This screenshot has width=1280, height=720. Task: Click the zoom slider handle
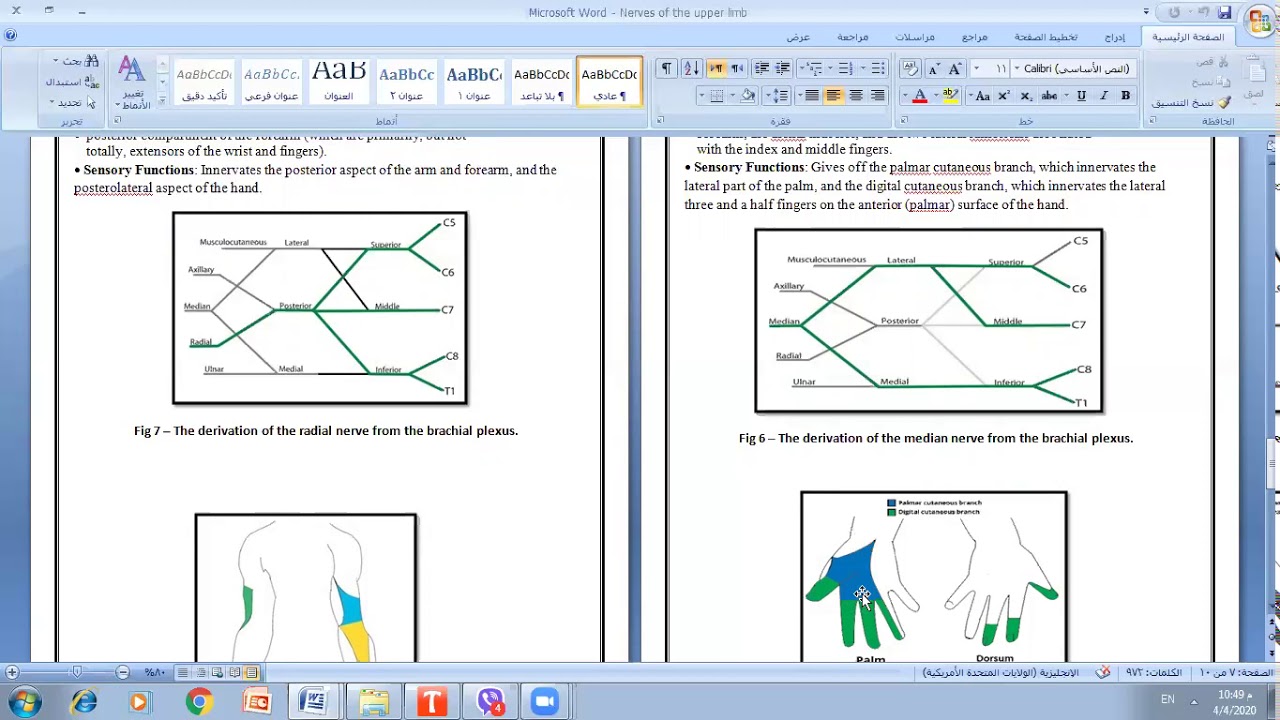[x=77, y=673]
